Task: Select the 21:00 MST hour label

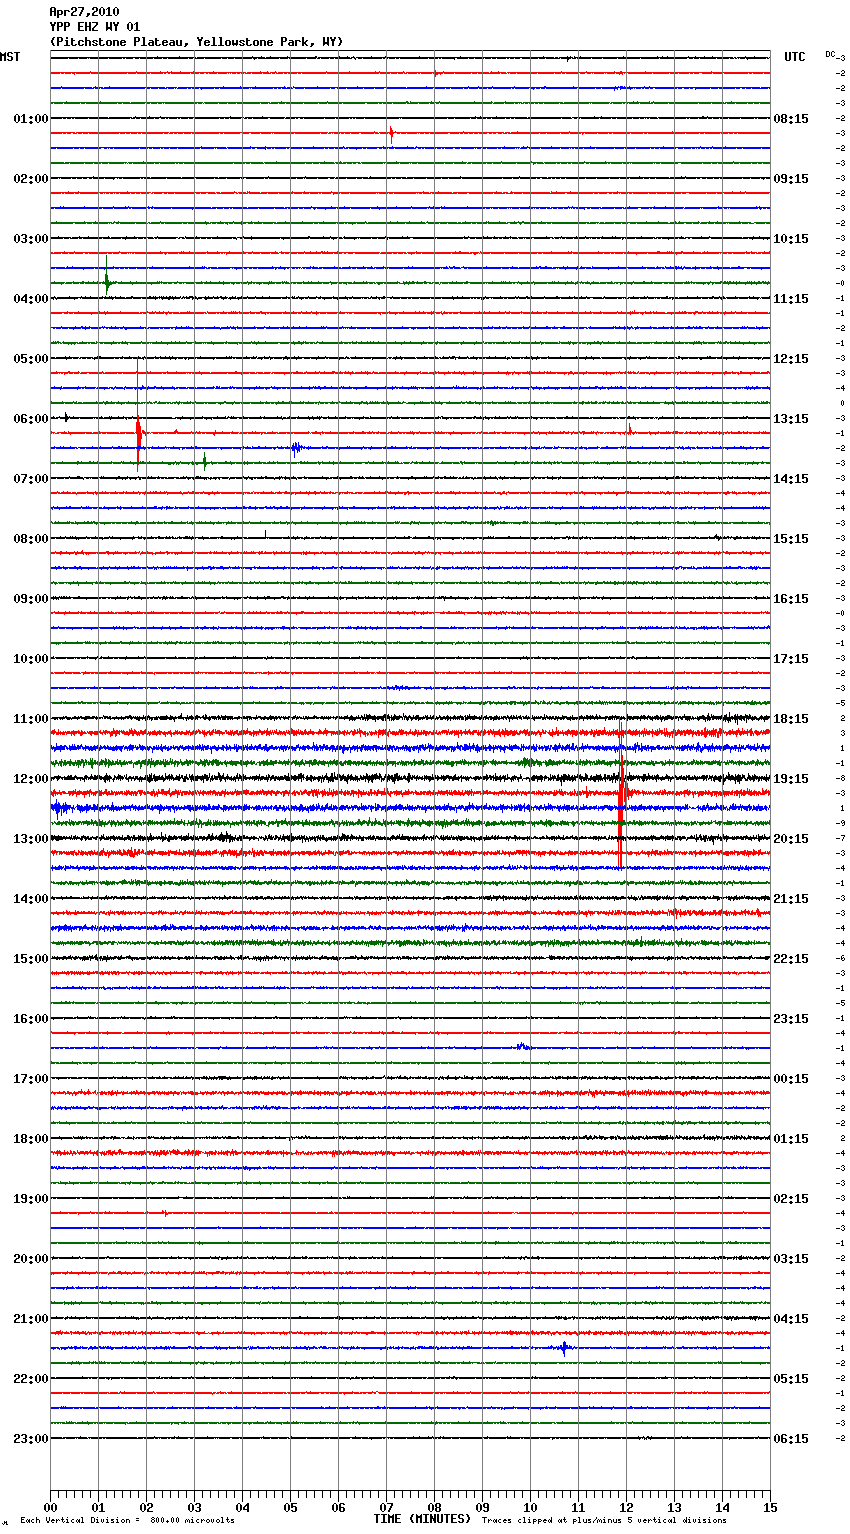Action: click(x=30, y=1318)
